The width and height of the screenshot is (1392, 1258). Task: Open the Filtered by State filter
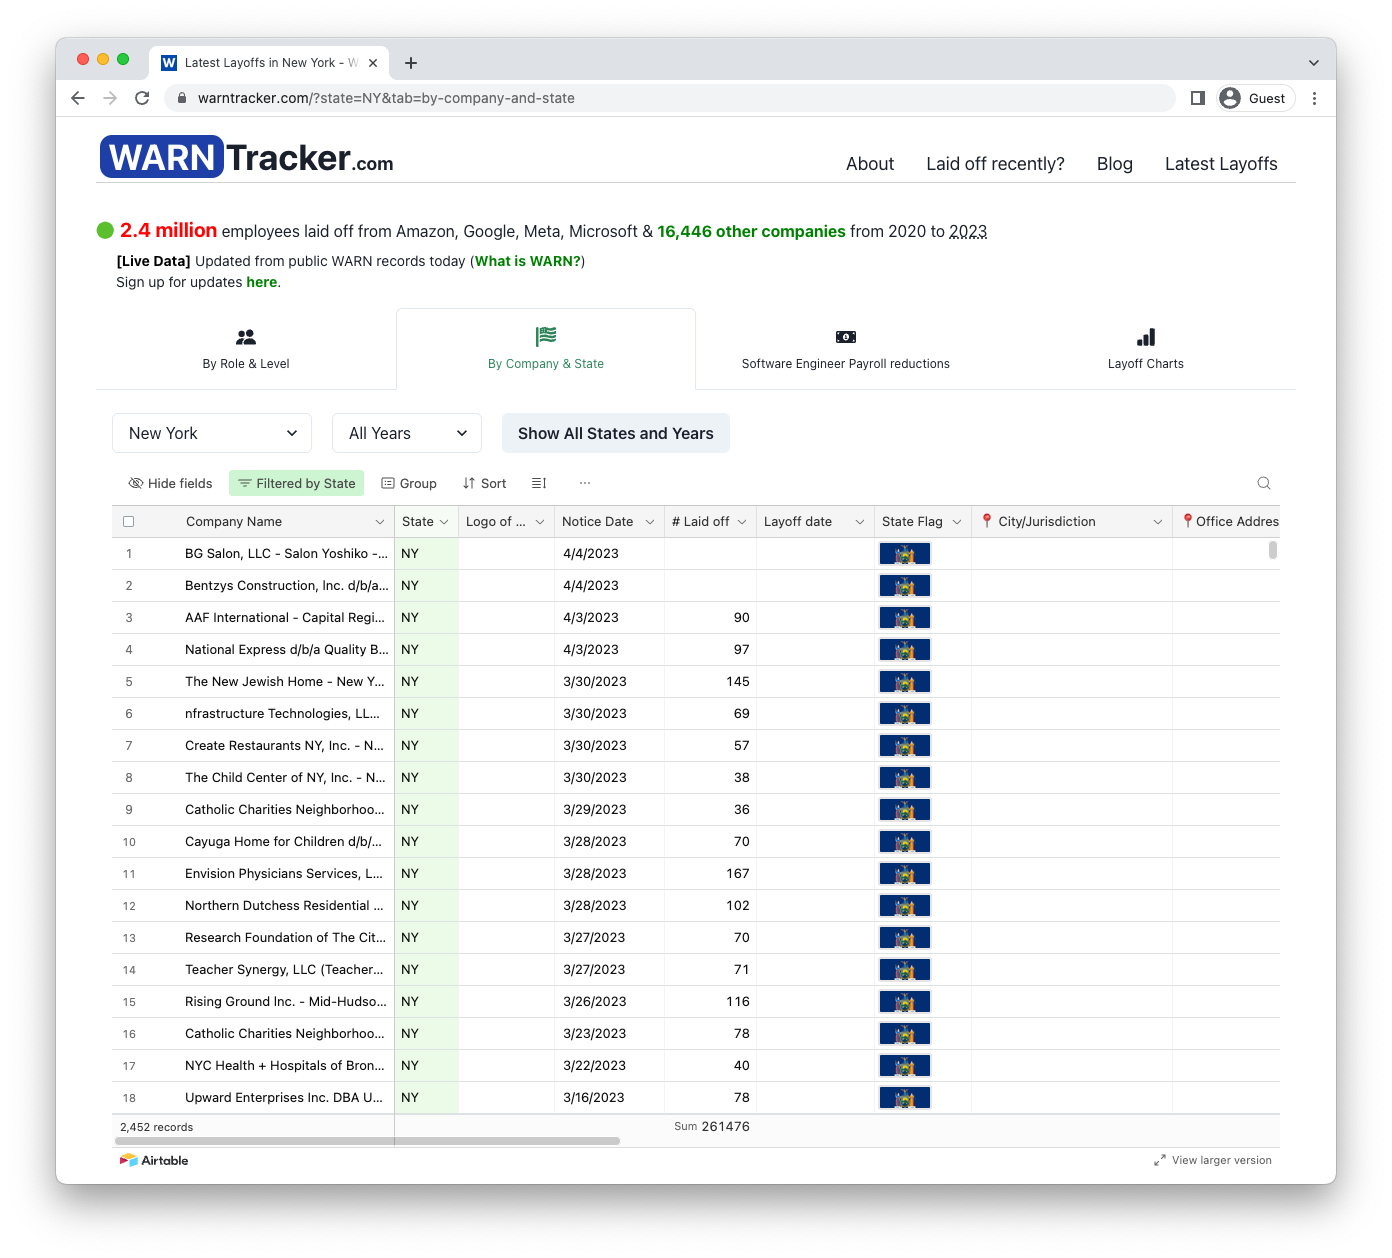tap(297, 483)
